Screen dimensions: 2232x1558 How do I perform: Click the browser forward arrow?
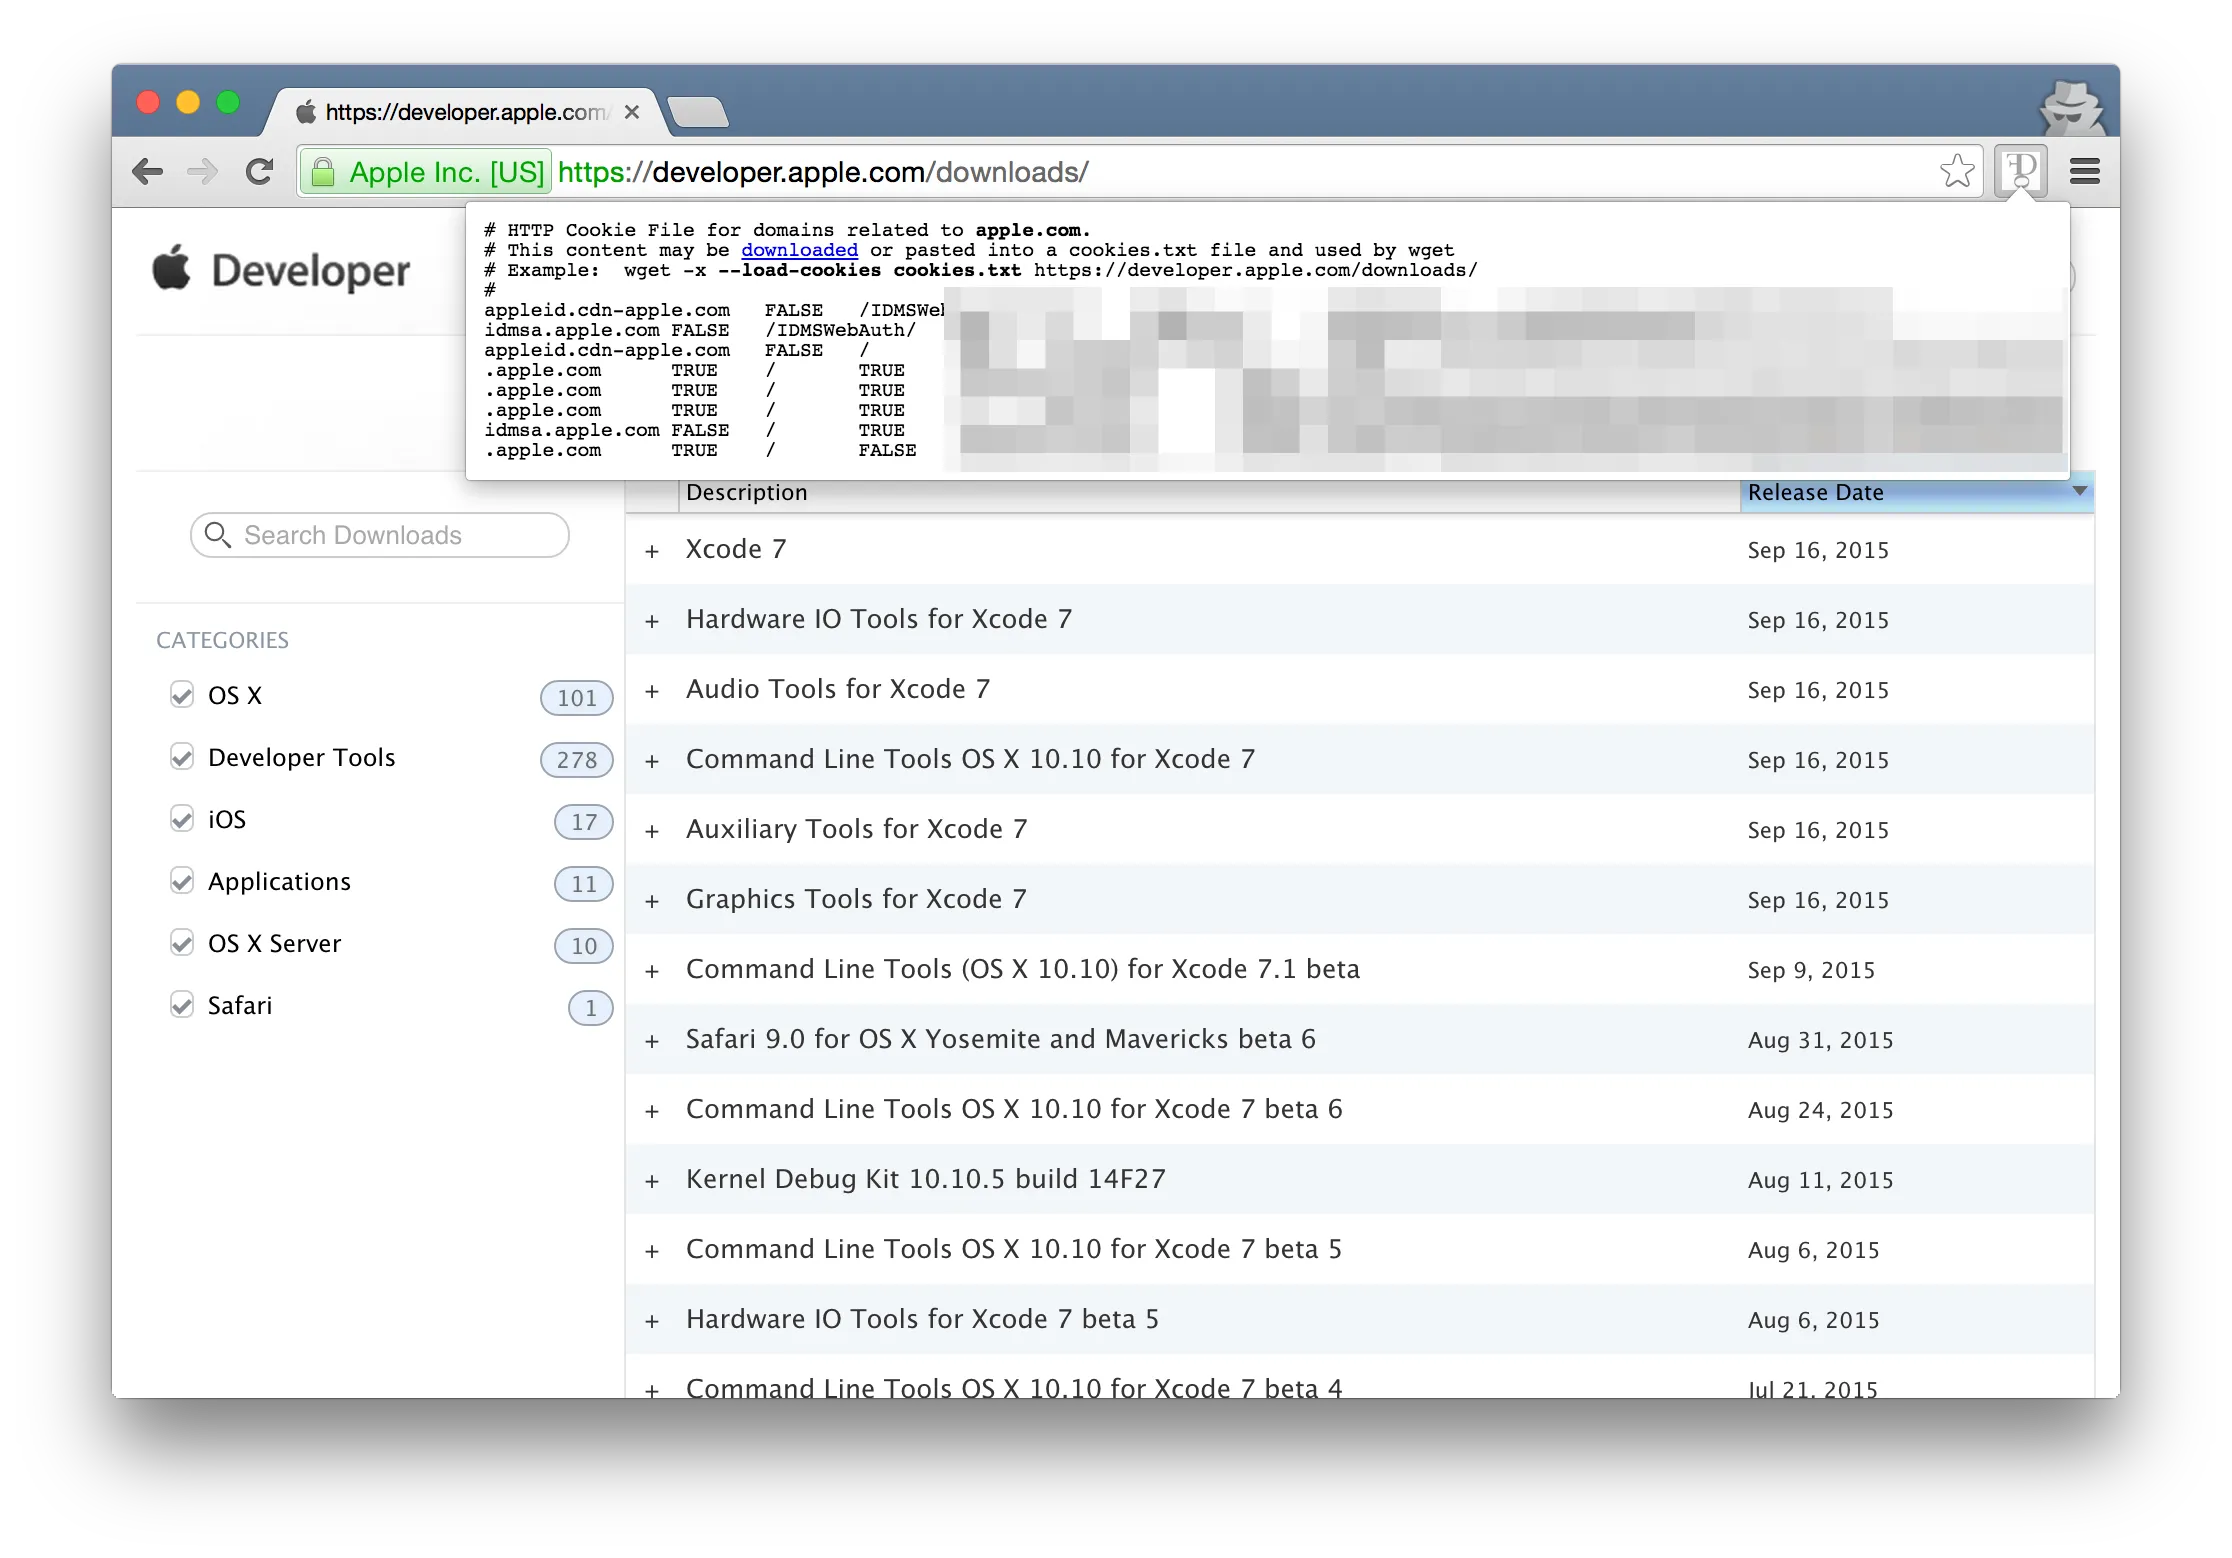point(203,172)
